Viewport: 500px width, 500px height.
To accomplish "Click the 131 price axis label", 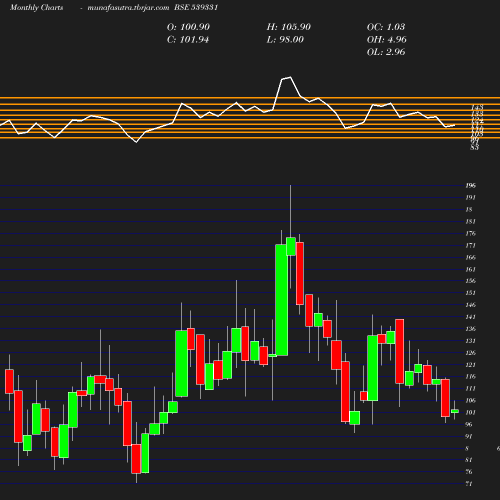I will coord(471,341).
